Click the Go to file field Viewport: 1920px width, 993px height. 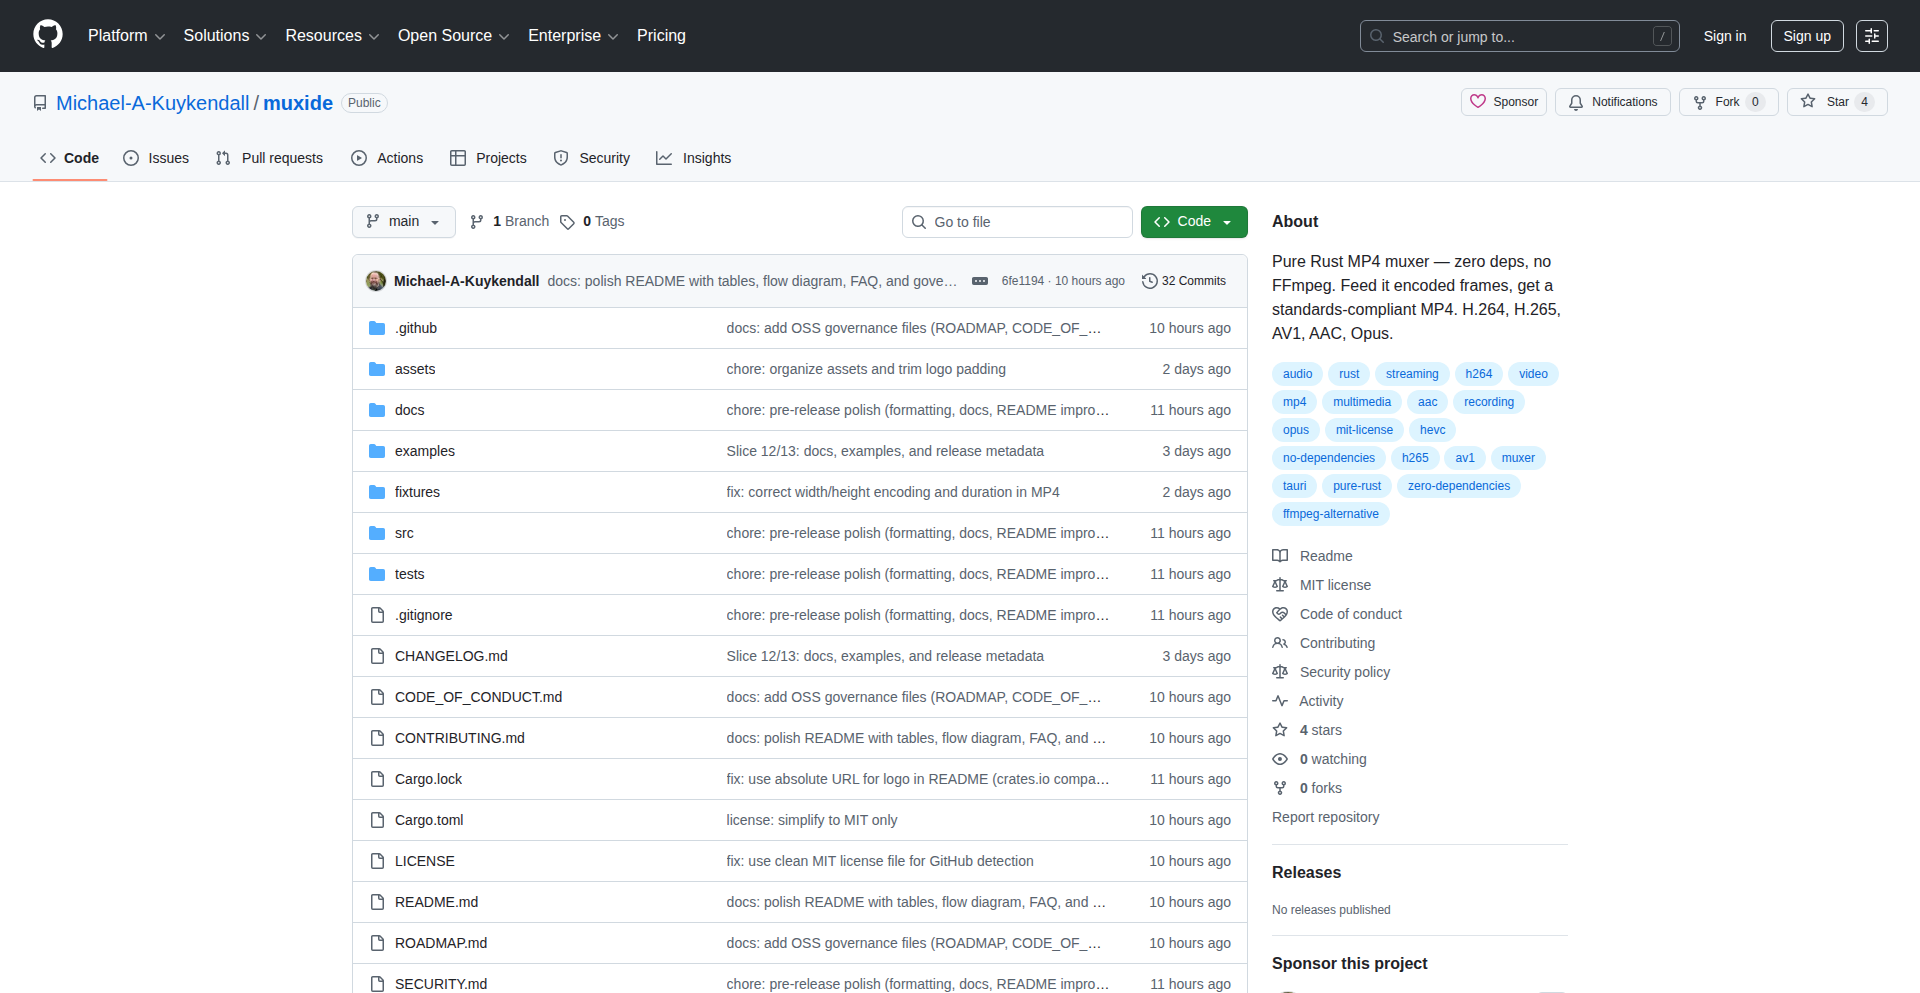click(x=1017, y=222)
